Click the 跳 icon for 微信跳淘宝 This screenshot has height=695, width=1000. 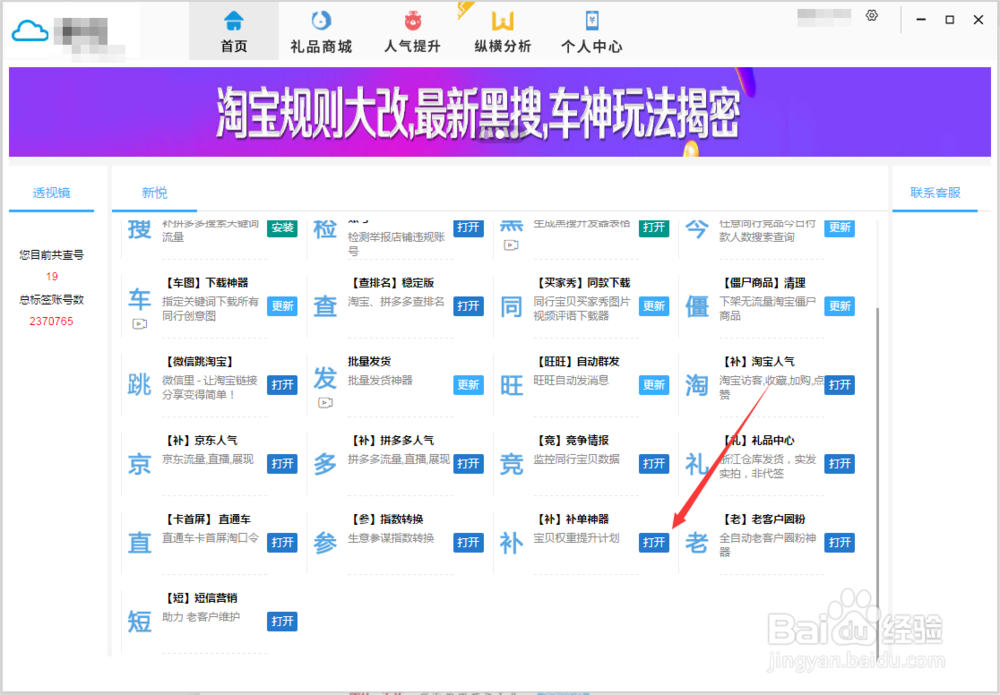tap(139, 385)
